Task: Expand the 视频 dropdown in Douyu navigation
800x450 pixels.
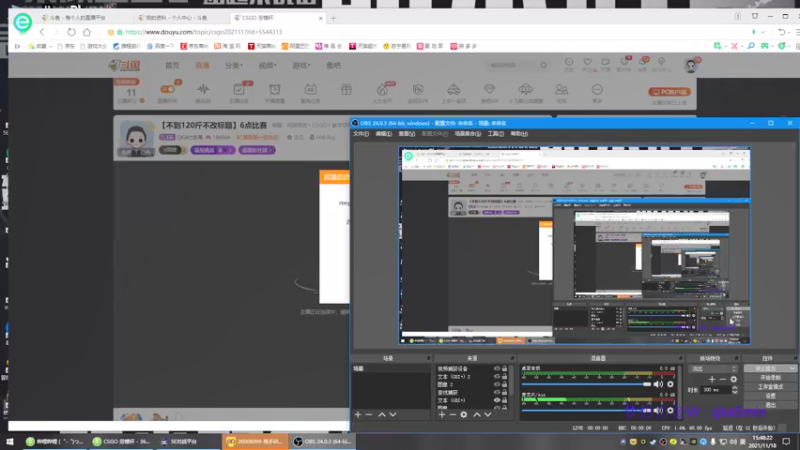Action: [267, 65]
